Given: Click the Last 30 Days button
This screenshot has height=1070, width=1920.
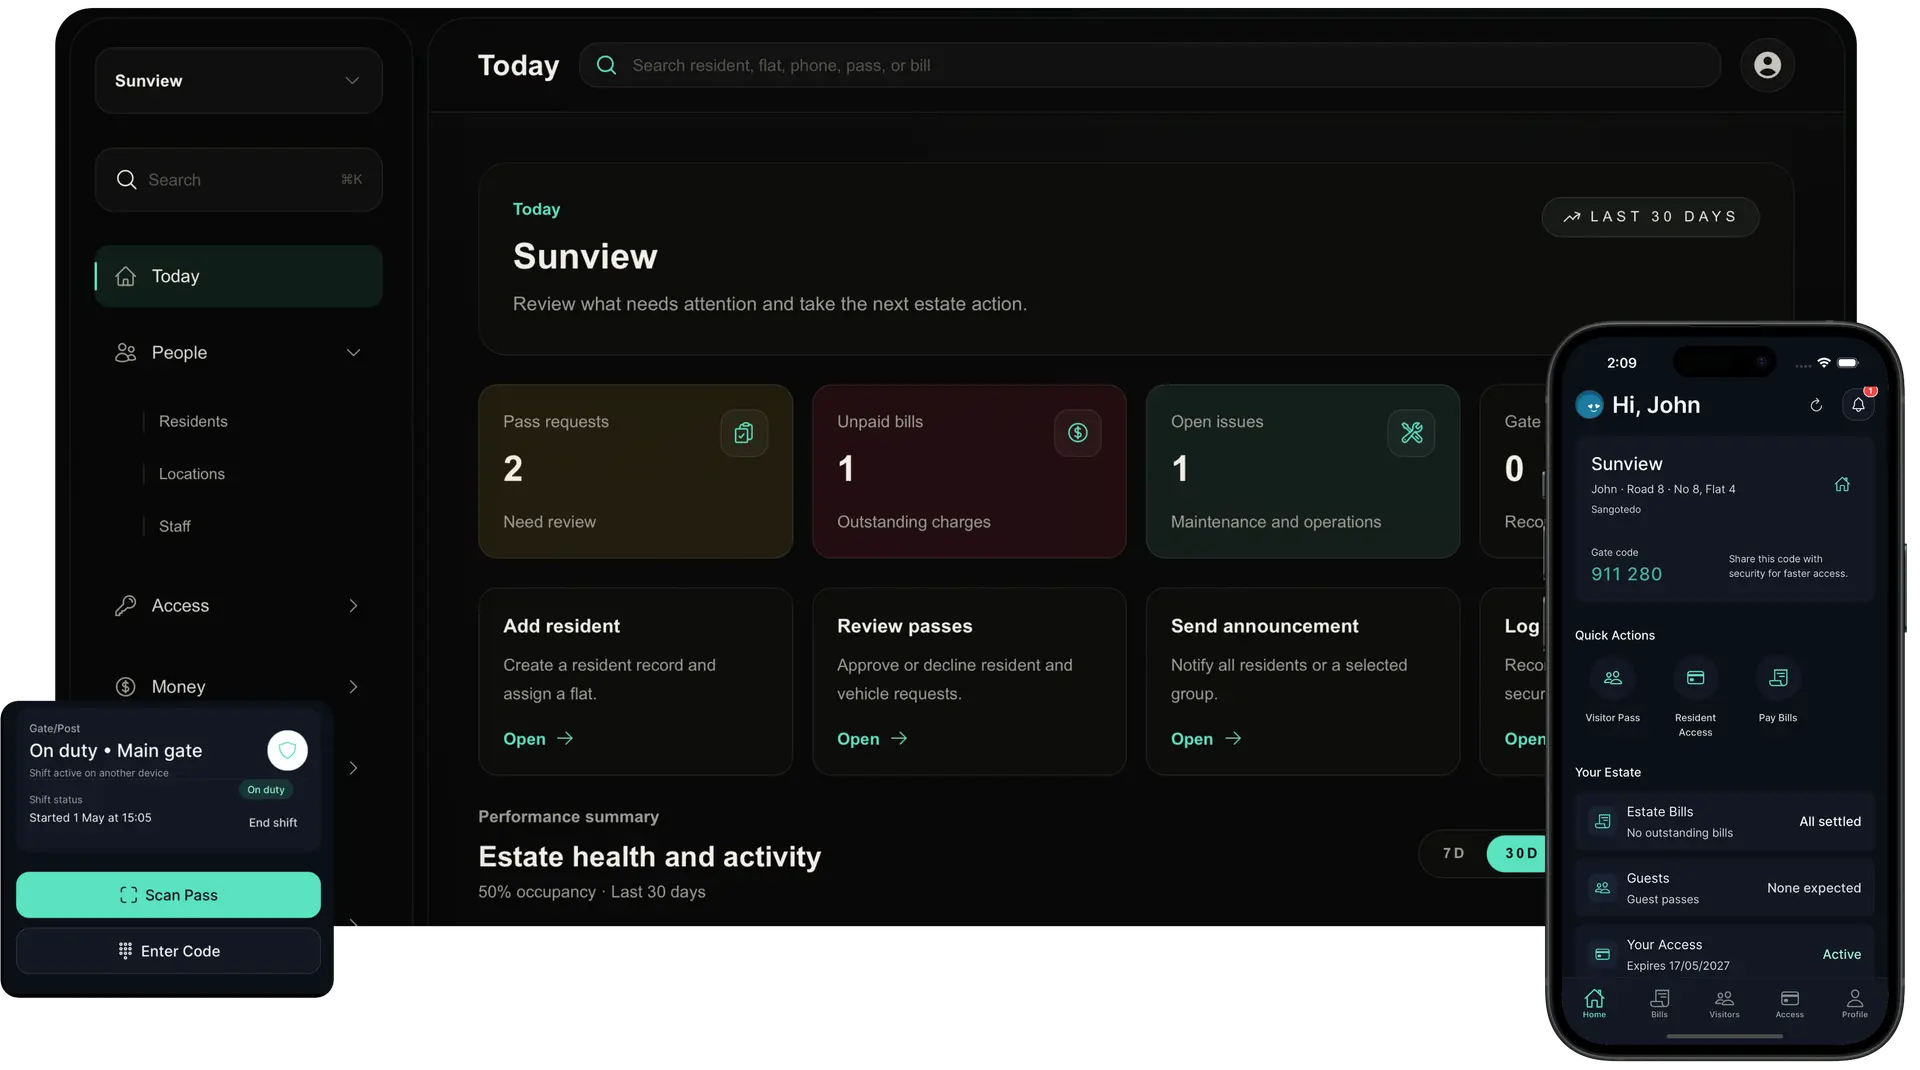Looking at the screenshot, I should (x=1650, y=217).
